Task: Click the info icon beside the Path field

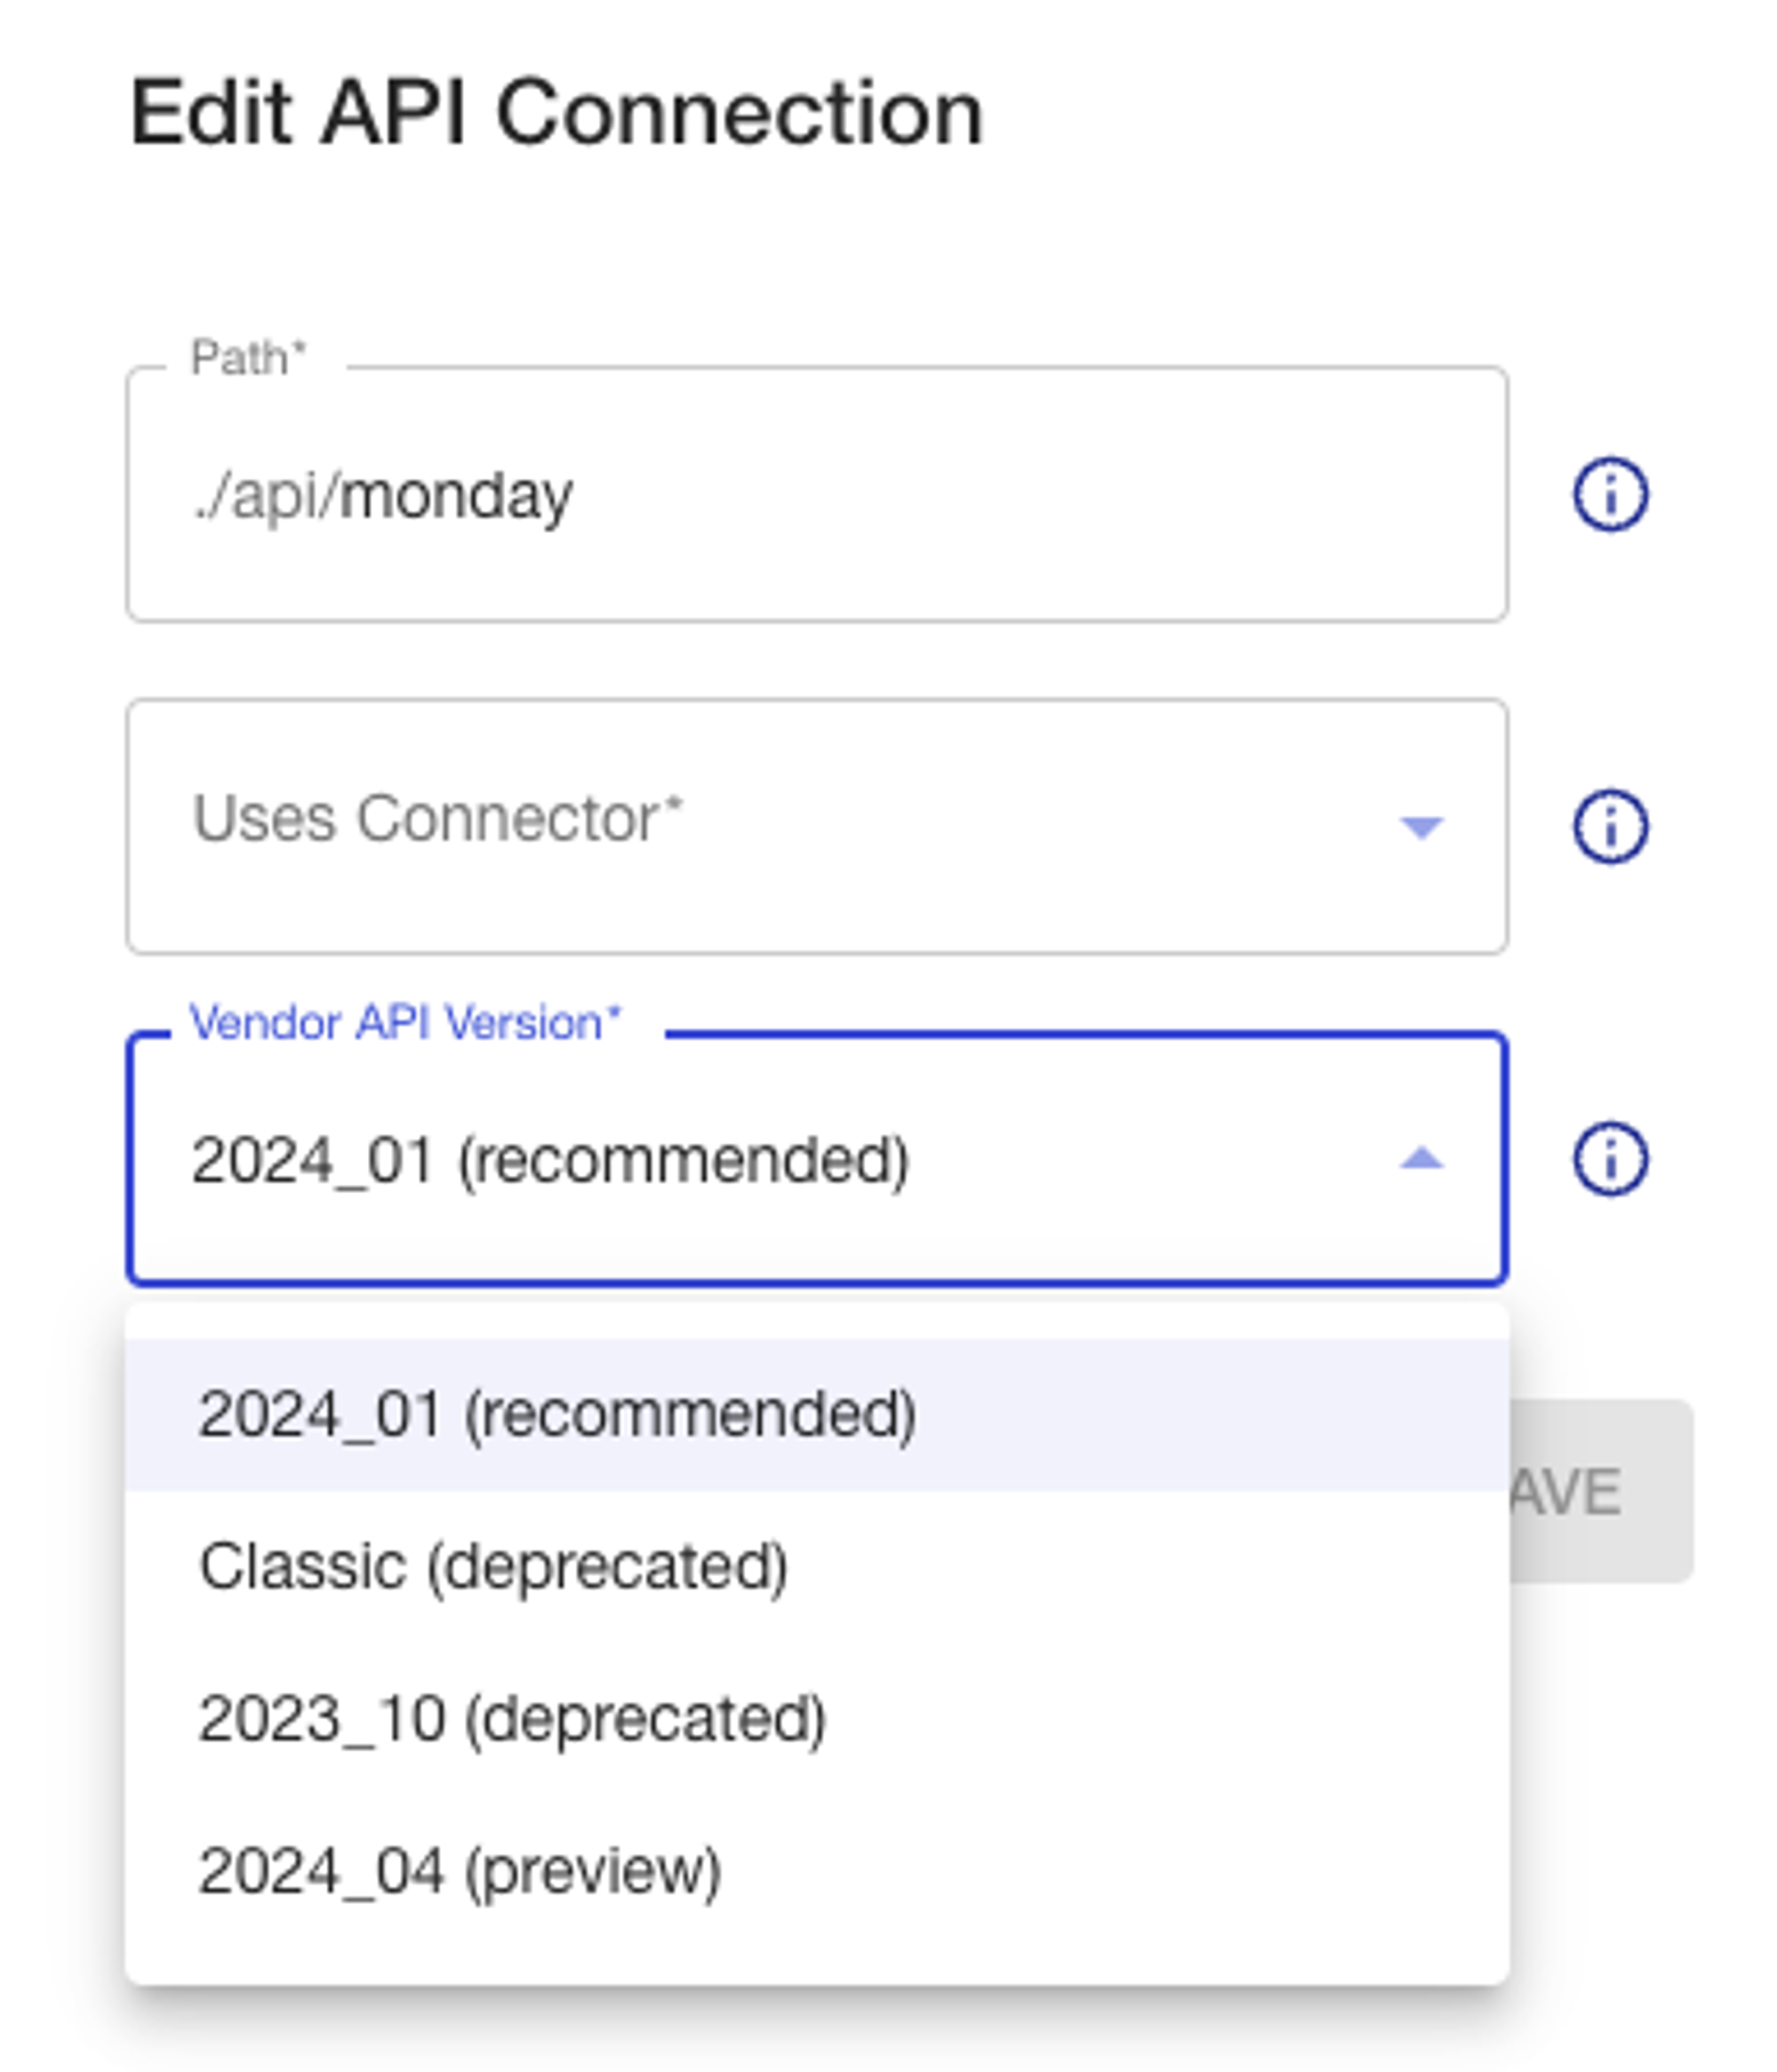Action: 1609,494
